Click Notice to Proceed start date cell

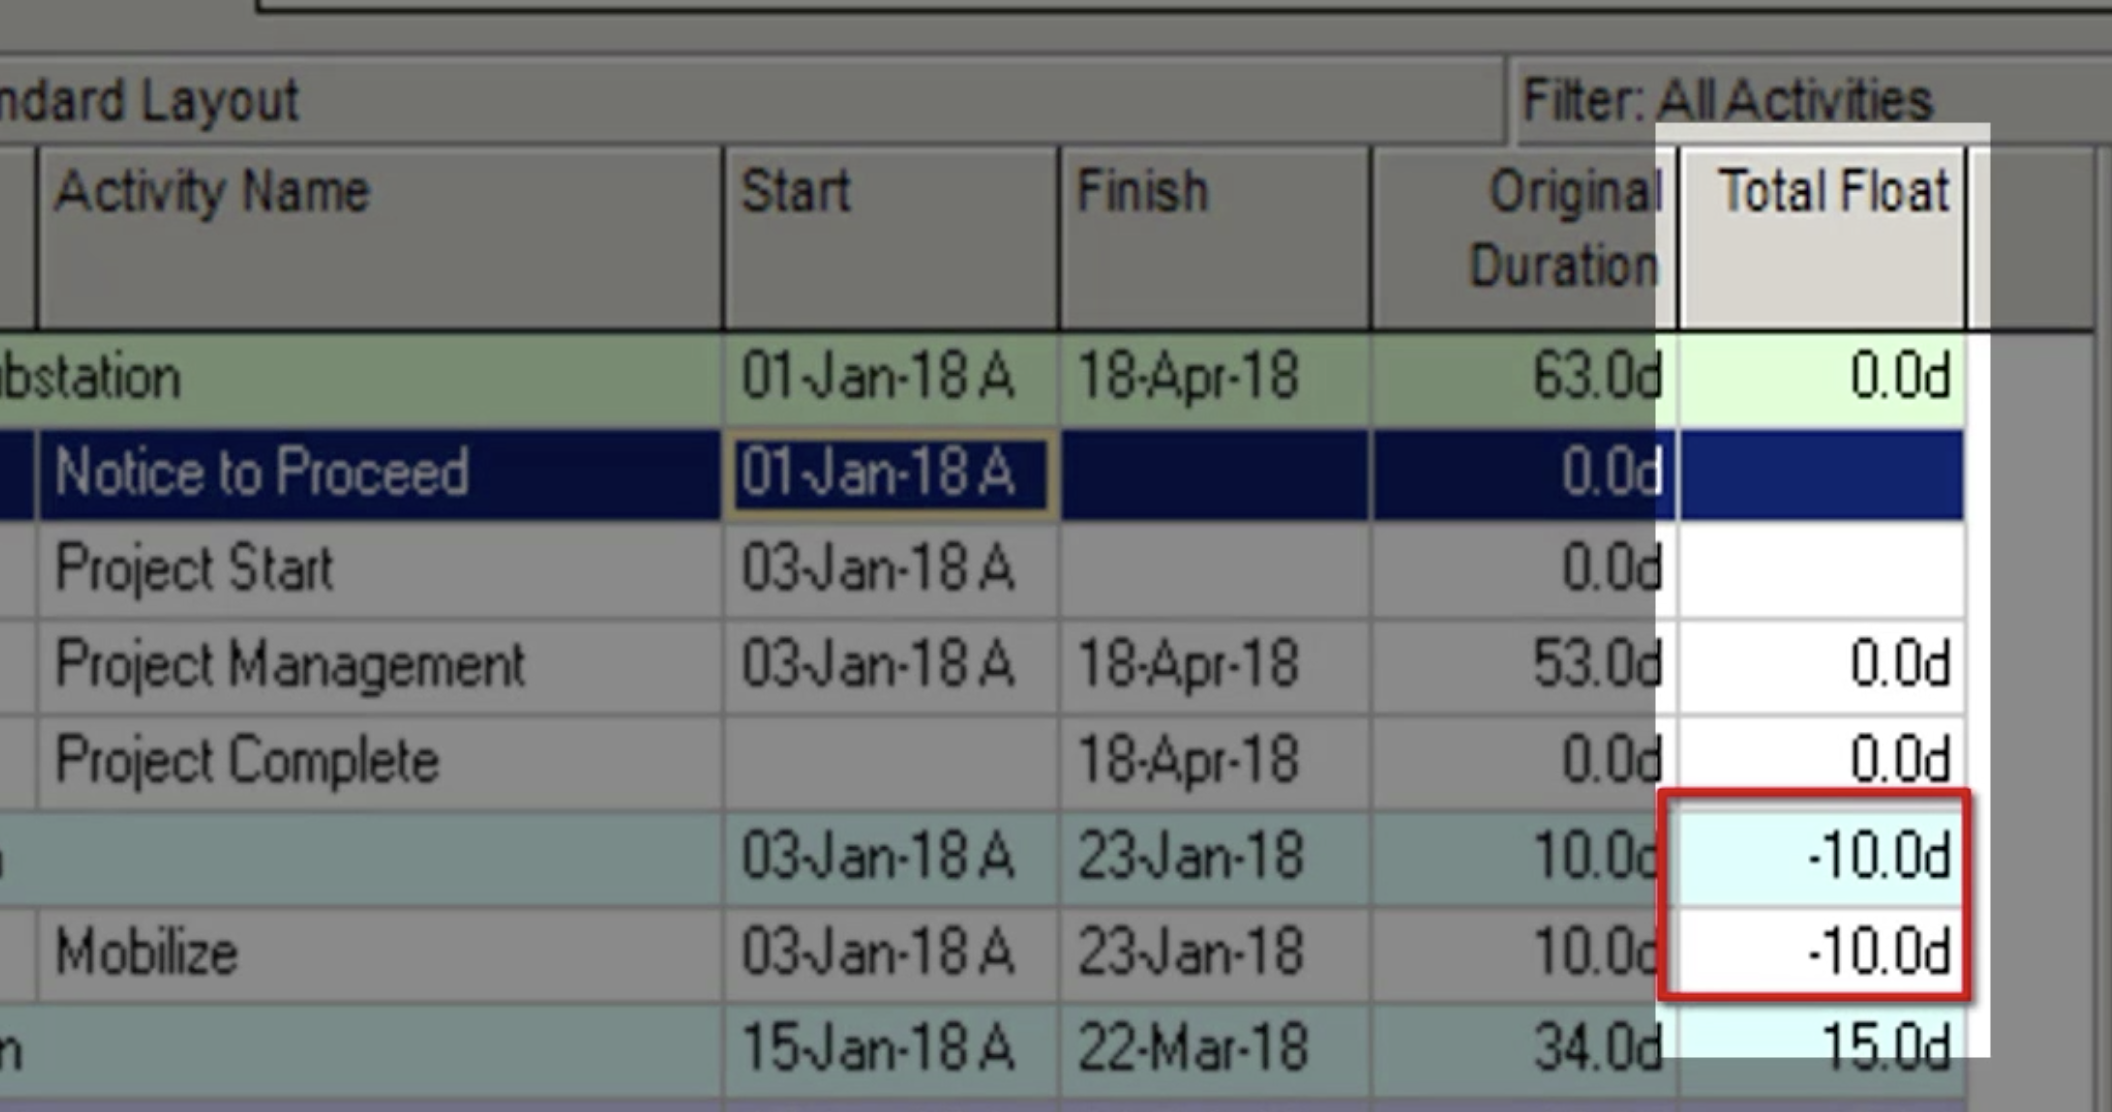click(888, 472)
